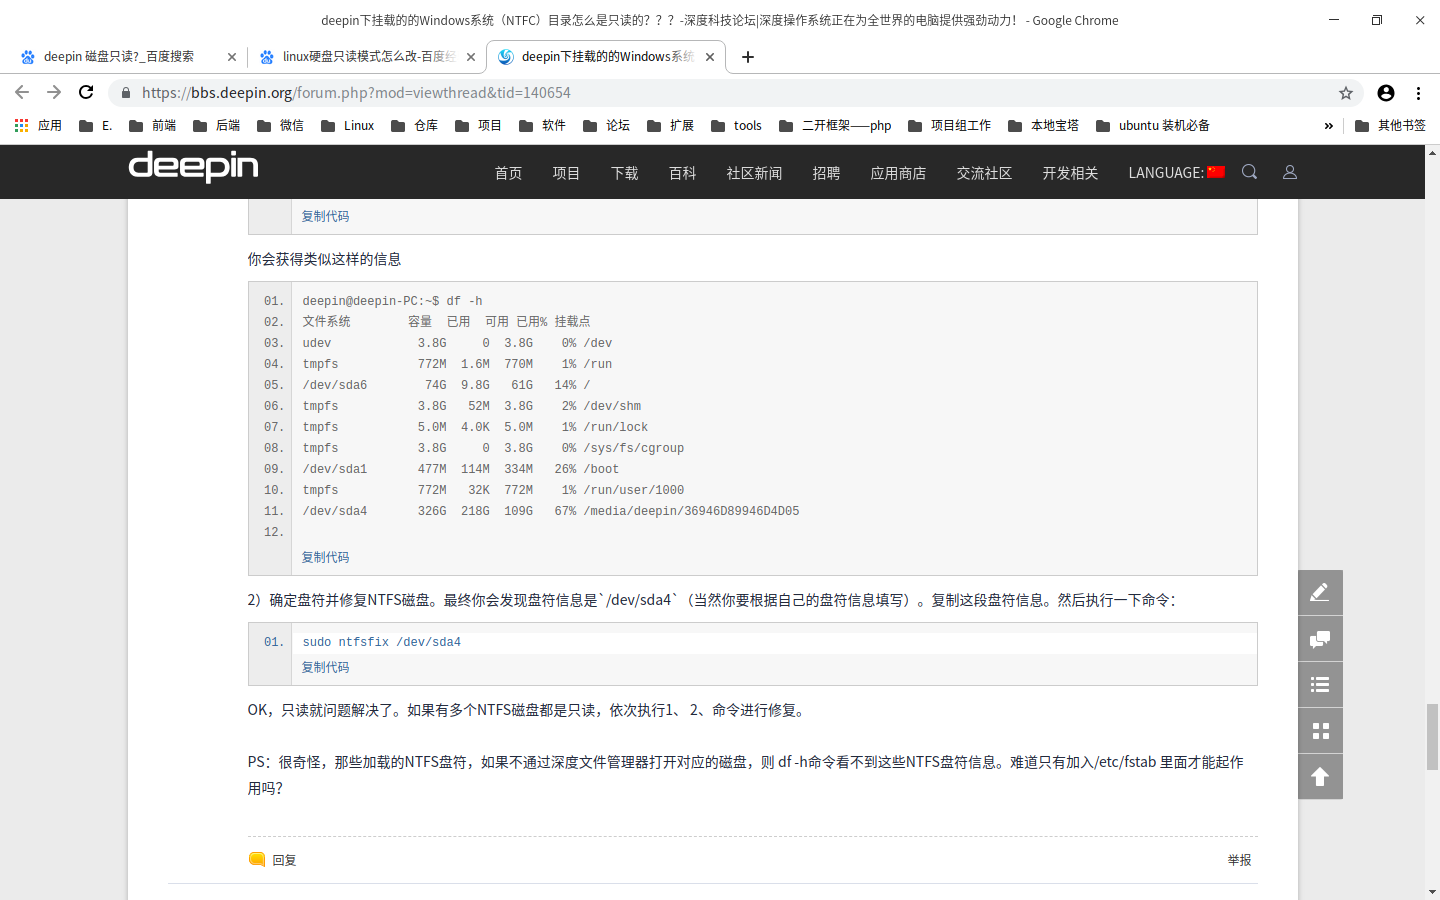The image size is (1440, 900).
Task: Click the grid floating sidebar icon
Action: [x=1320, y=731]
